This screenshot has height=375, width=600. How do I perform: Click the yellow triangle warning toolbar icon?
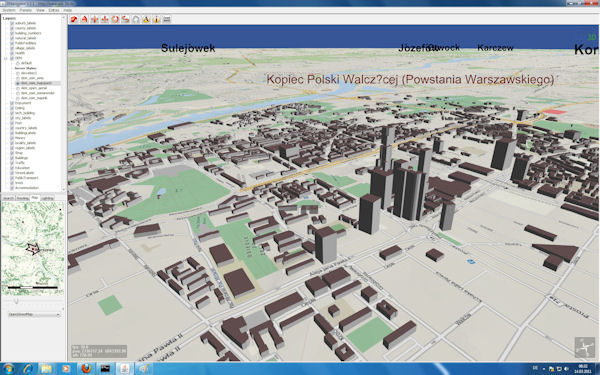[146, 19]
